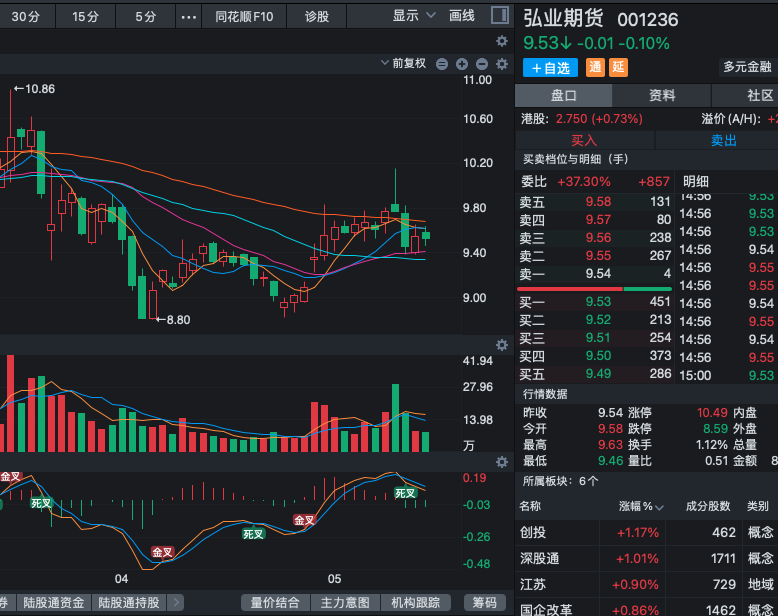Open main chart settings gear
The image size is (778, 616).
point(502,41)
